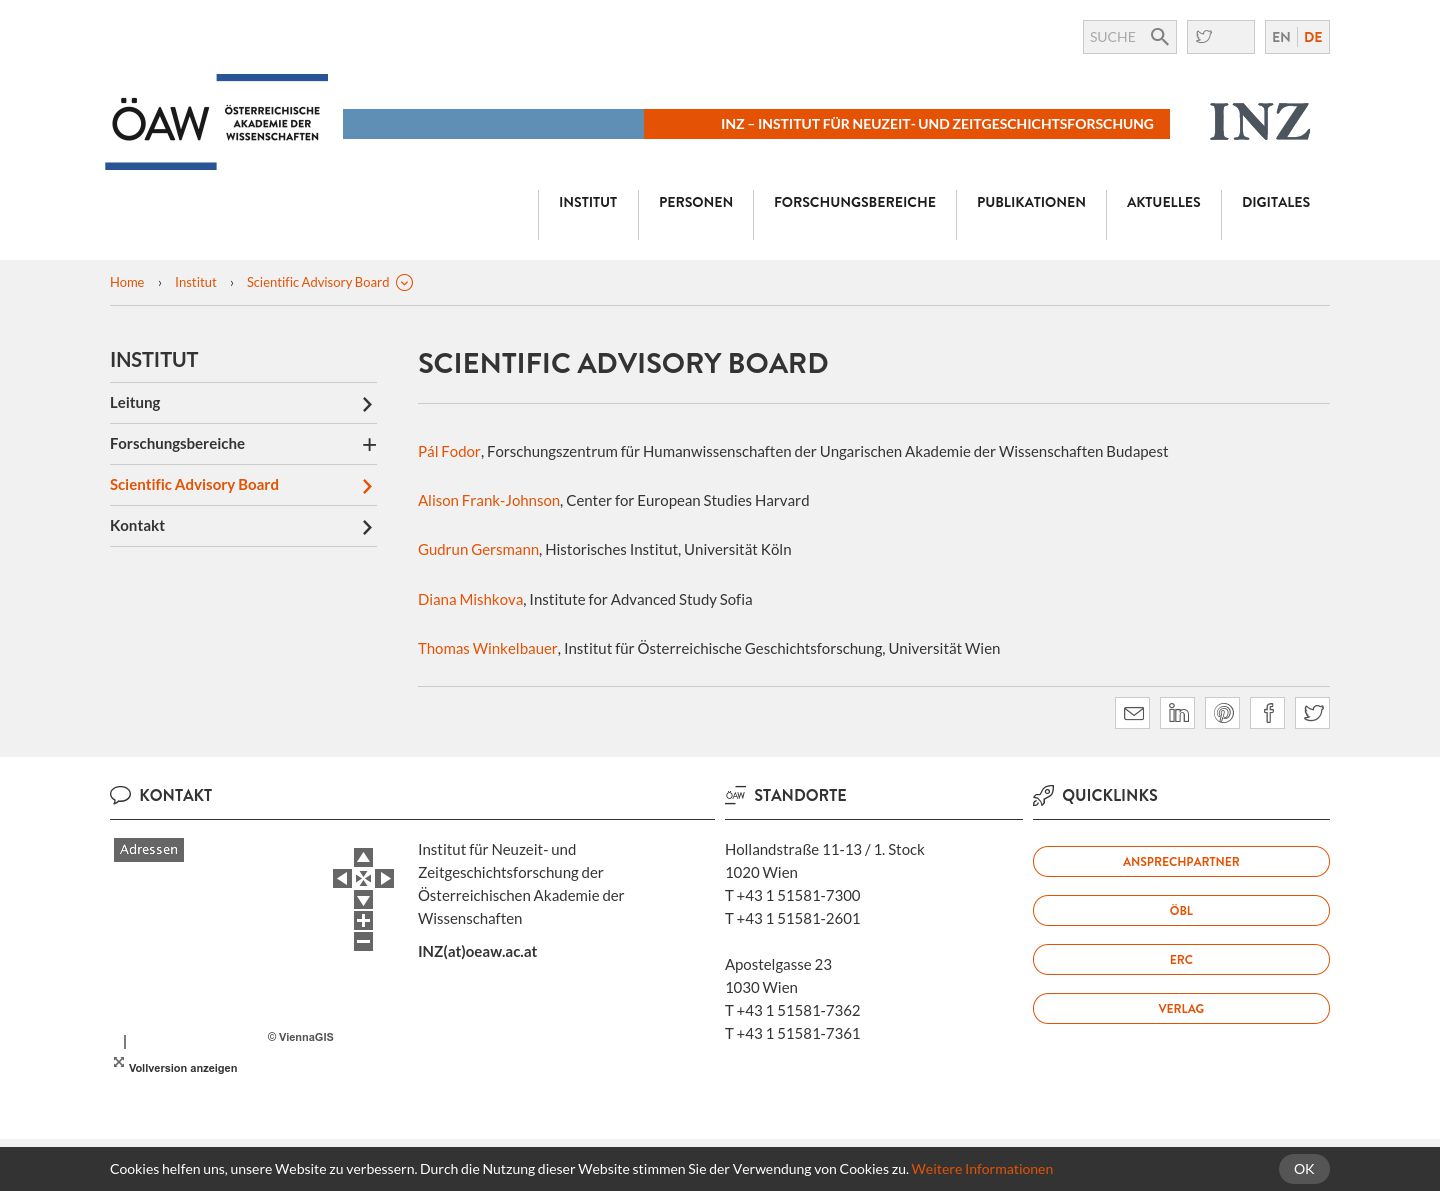Open the PERSONEN menu
Viewport: 1440px width, 1191px height.
click(x=696, y=202)
